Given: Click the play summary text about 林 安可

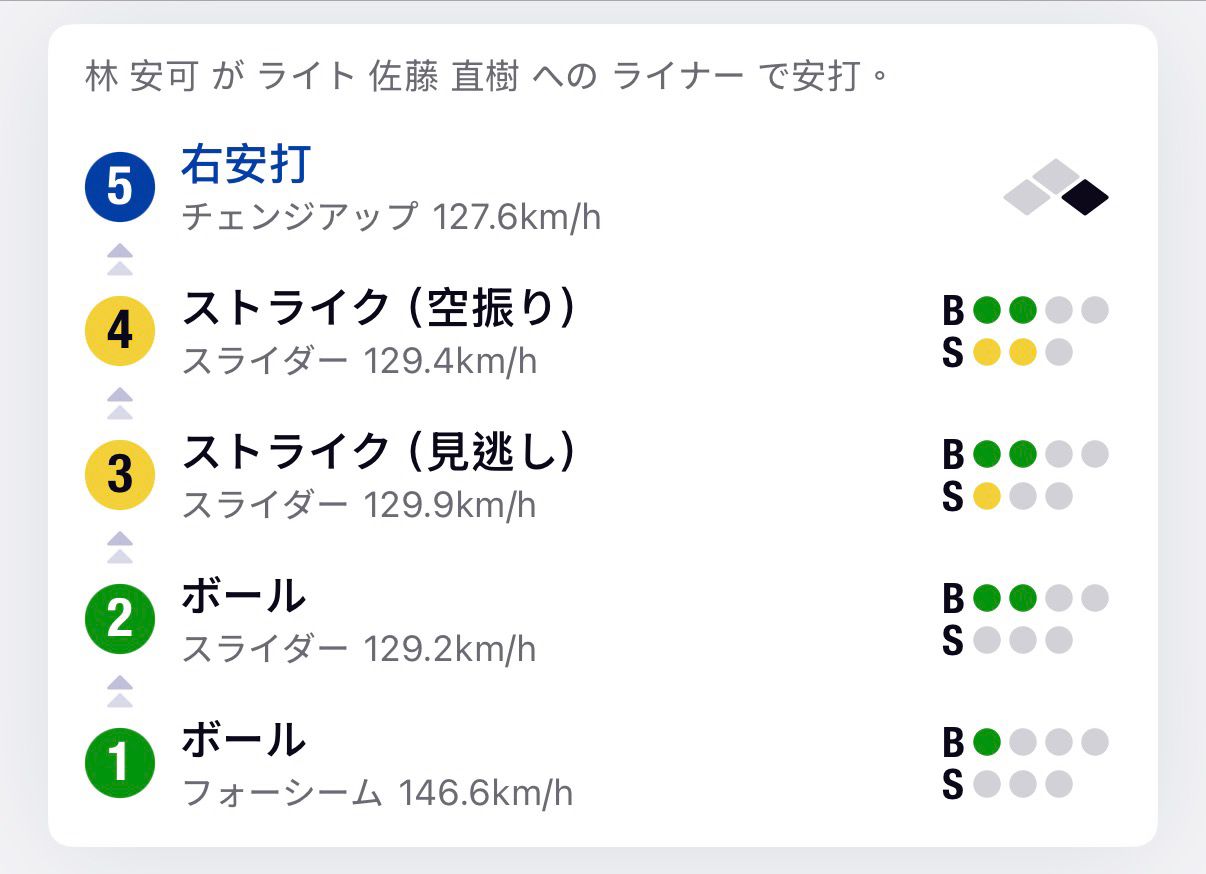Looking at the screenshot, I should (x=487, y=77).
